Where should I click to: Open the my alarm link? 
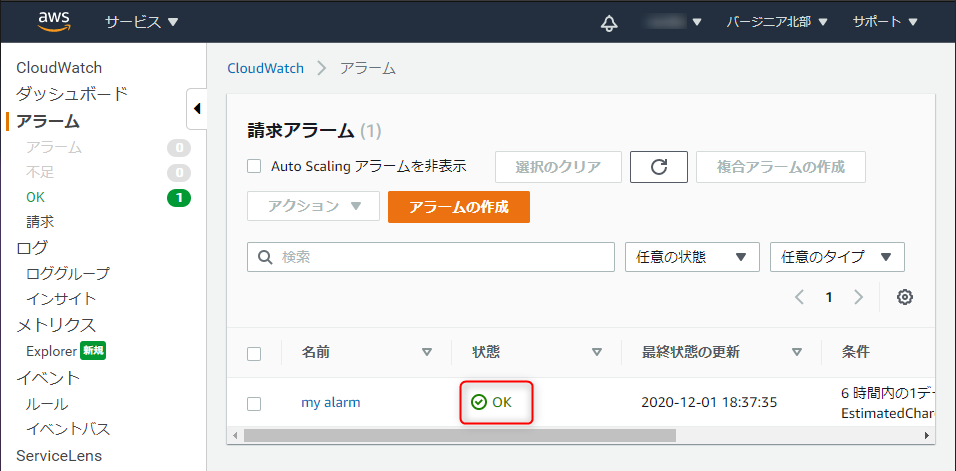tap(330, 403)
